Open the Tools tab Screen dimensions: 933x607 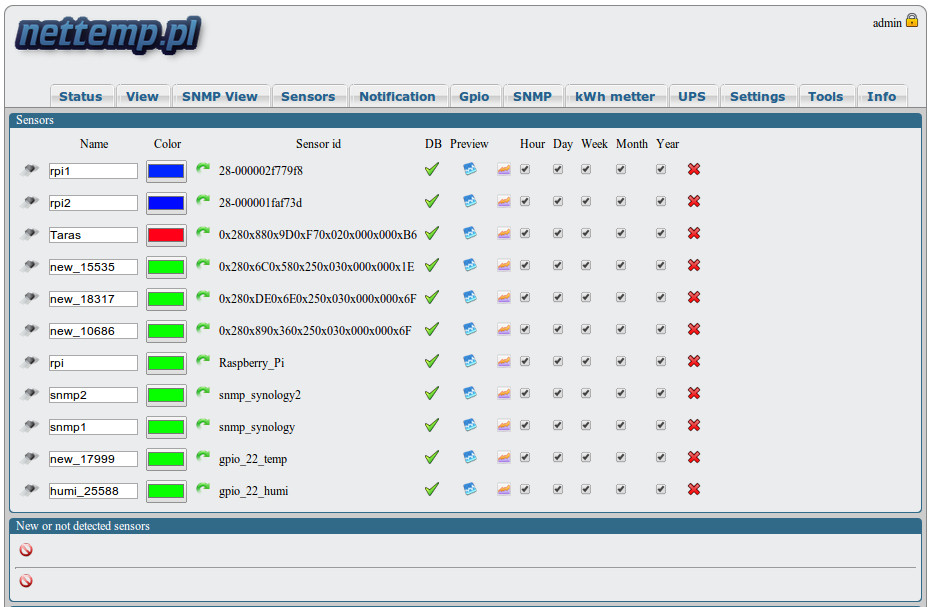(825, 96)
